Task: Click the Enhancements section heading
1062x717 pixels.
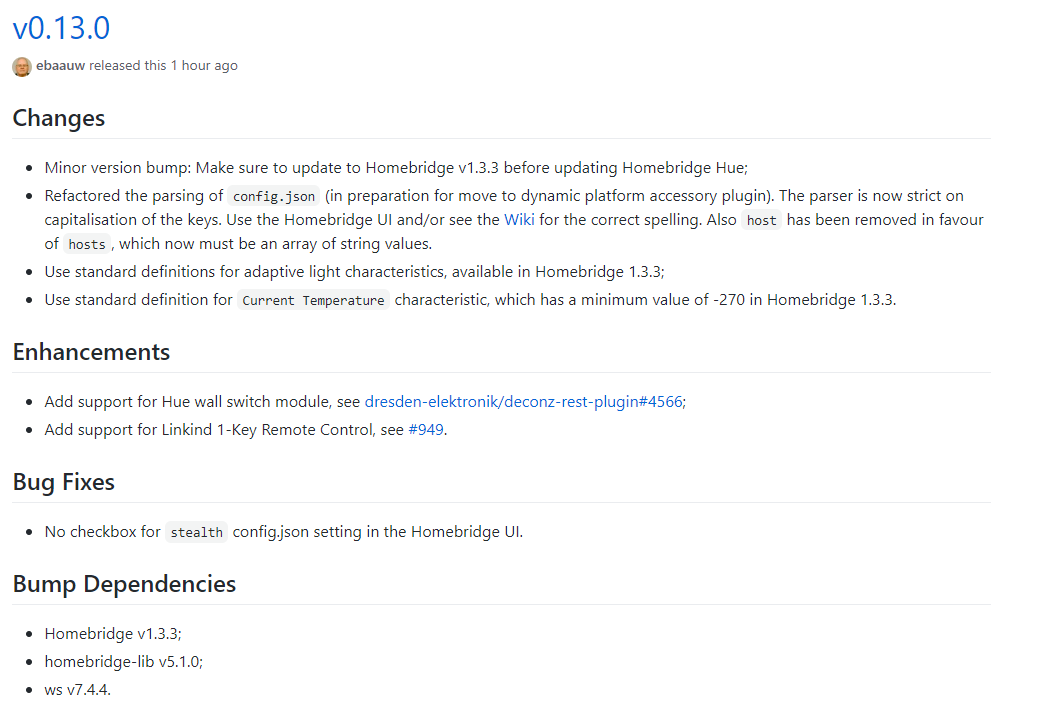Action: pyautogui.click(x=91, y=352)
